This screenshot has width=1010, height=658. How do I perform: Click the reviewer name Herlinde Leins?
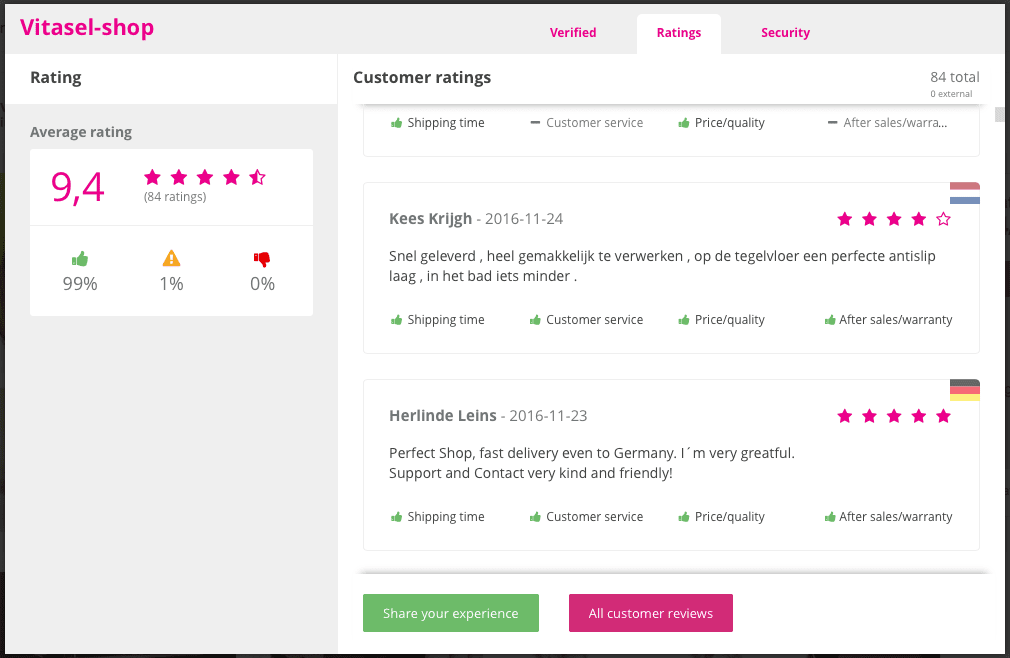point(442,416)
